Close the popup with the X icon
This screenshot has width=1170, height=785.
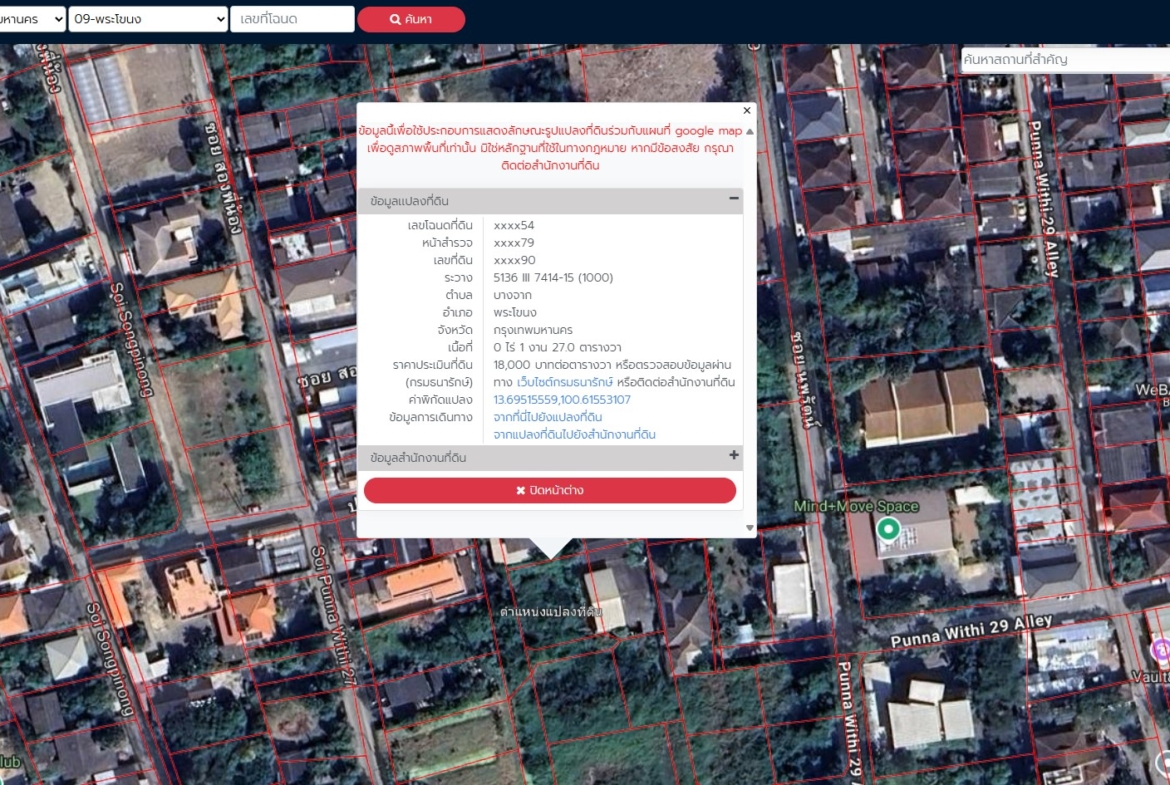(x=747, y=111)
